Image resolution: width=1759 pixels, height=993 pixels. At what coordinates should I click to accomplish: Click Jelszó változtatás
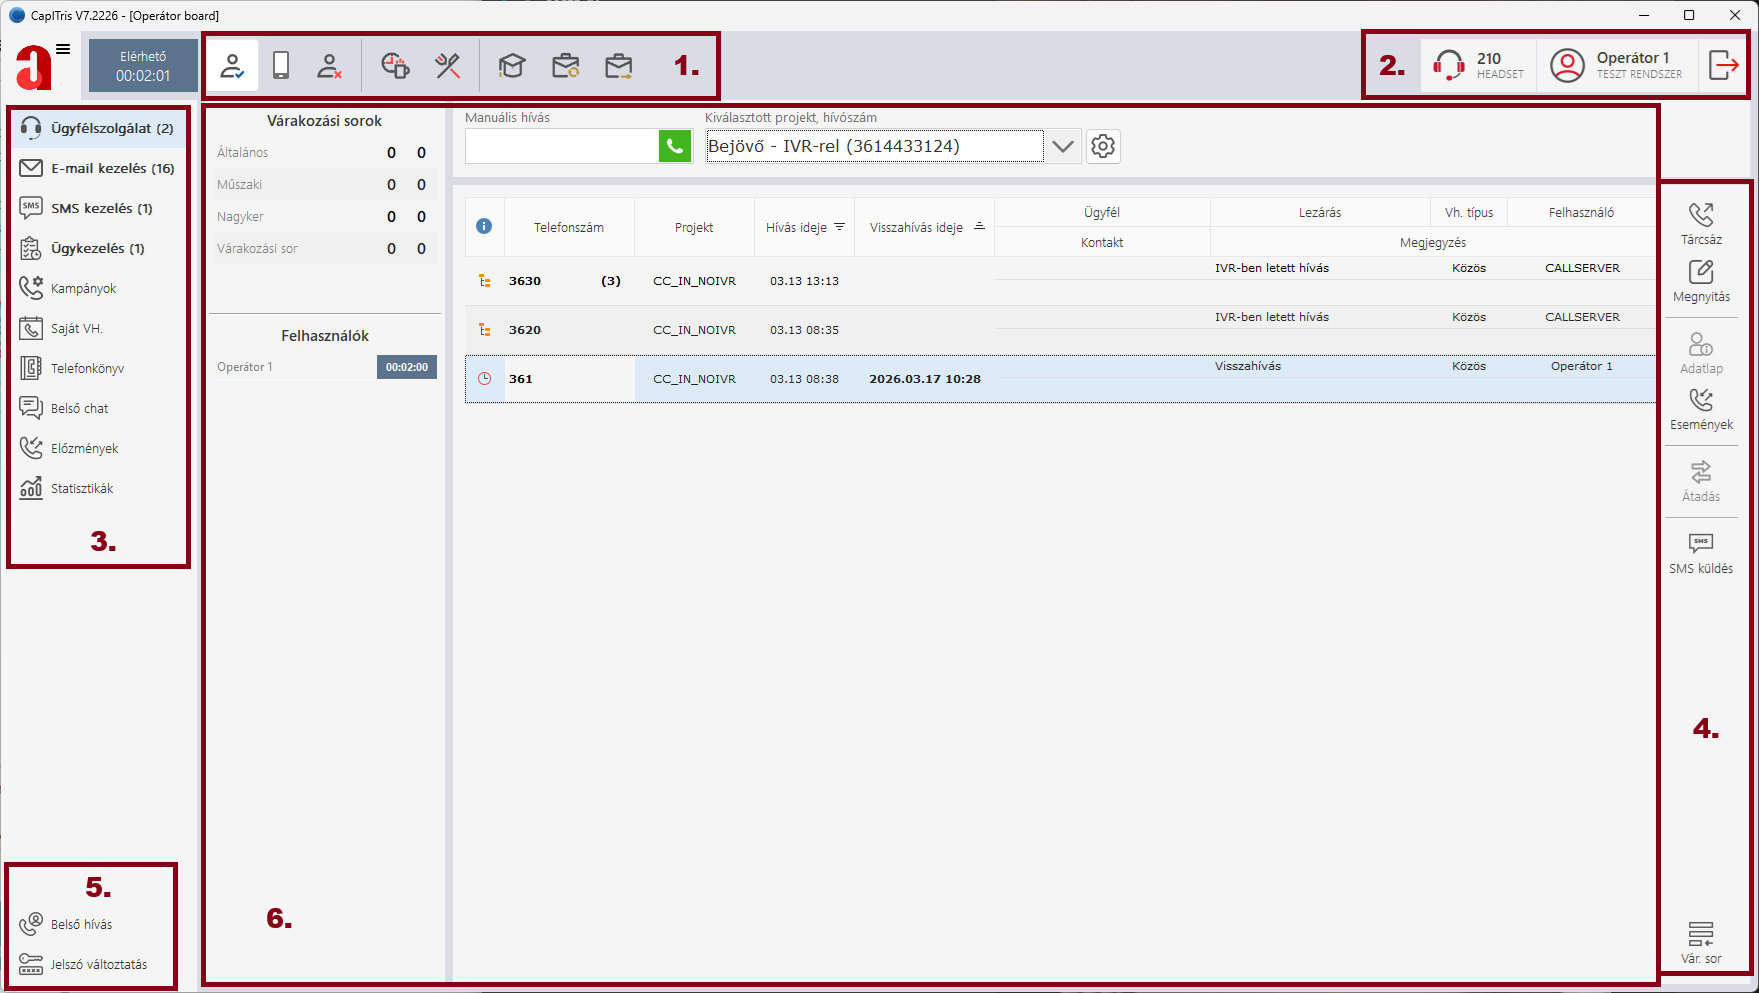(98, 964)
